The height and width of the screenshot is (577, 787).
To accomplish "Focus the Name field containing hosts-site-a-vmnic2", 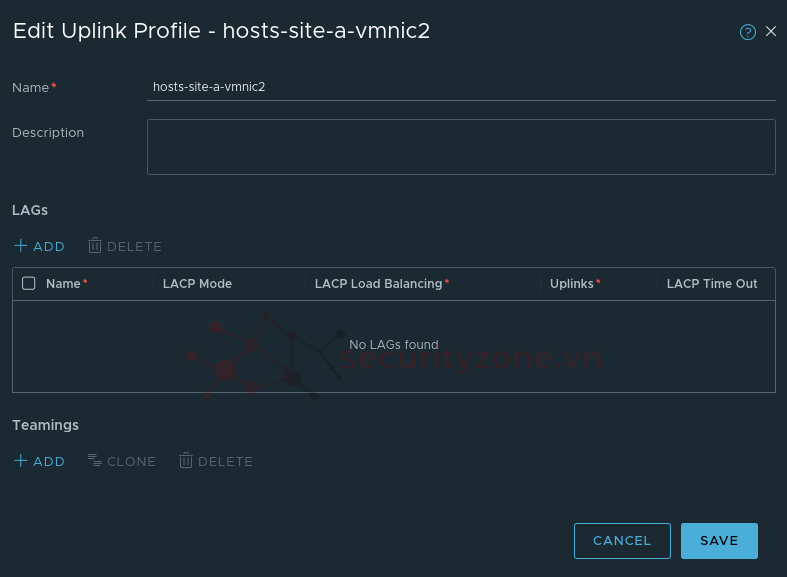I will 461,87.
